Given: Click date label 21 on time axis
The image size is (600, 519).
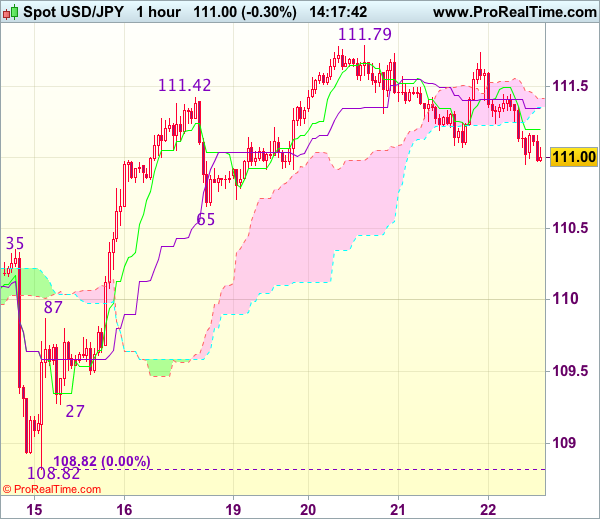Looking at the screenshot, I should [x=398, y=510].
